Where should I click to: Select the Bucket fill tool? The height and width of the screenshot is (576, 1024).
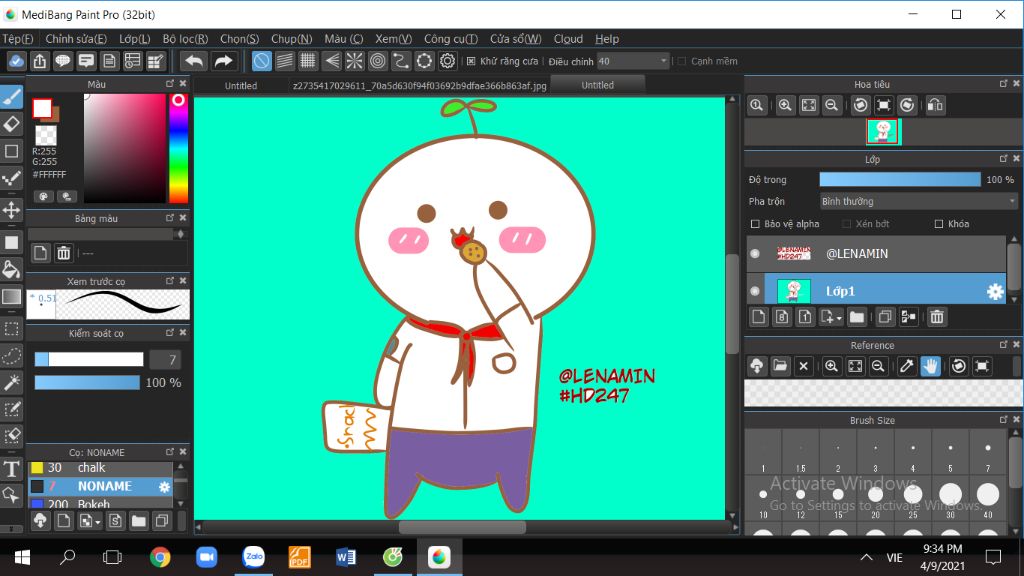[x=12, y=269]
